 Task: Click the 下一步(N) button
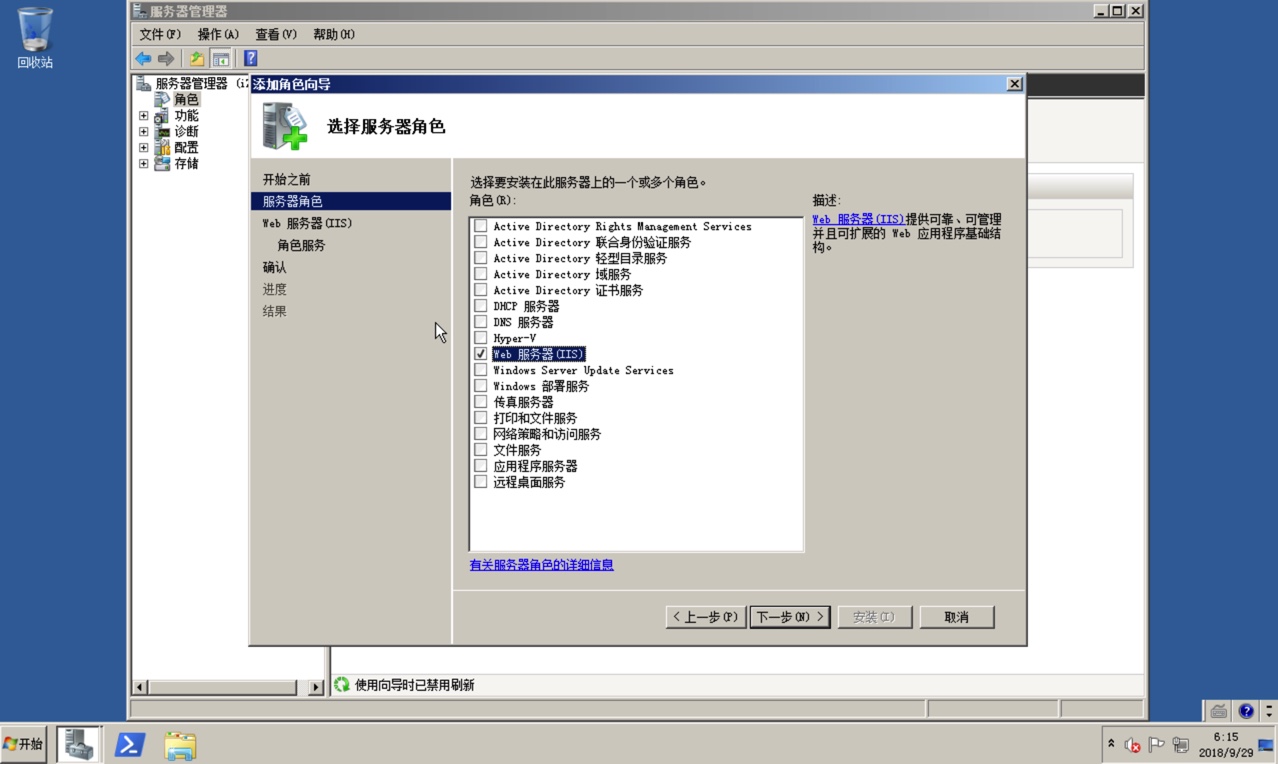click(790, 617)
